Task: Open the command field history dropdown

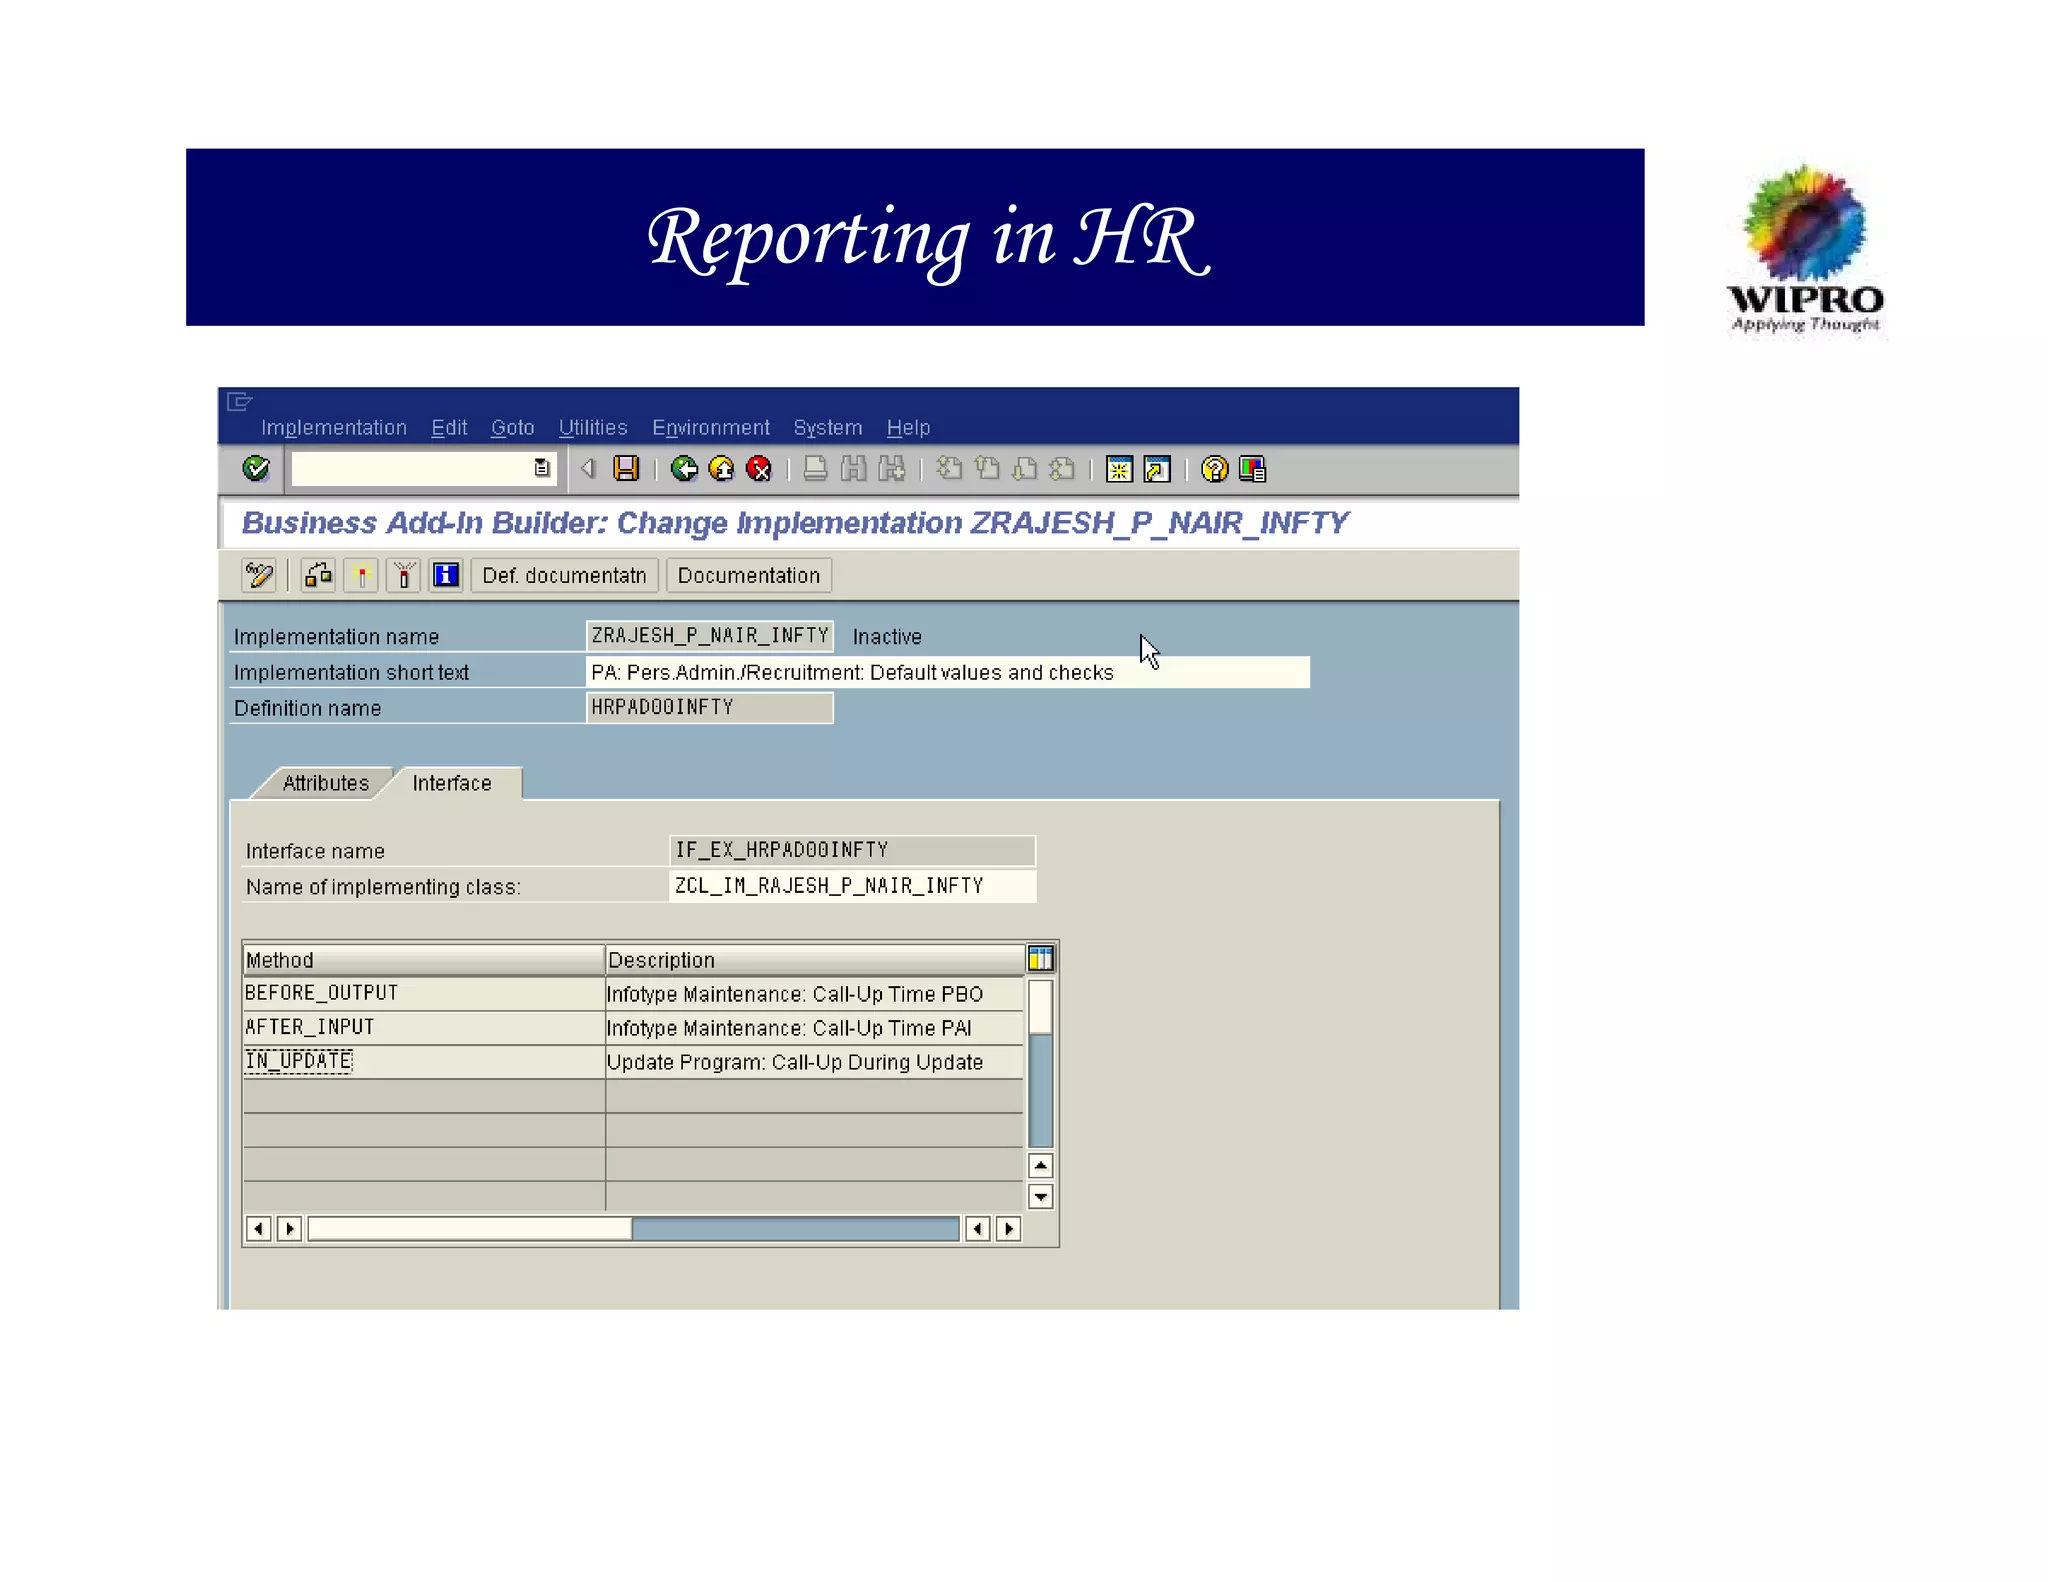Action: click(x=542, y=468)
